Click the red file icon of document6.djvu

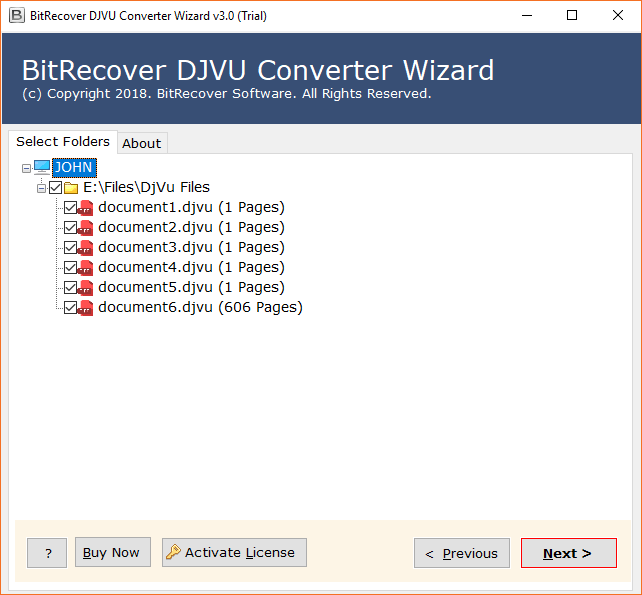85,308
